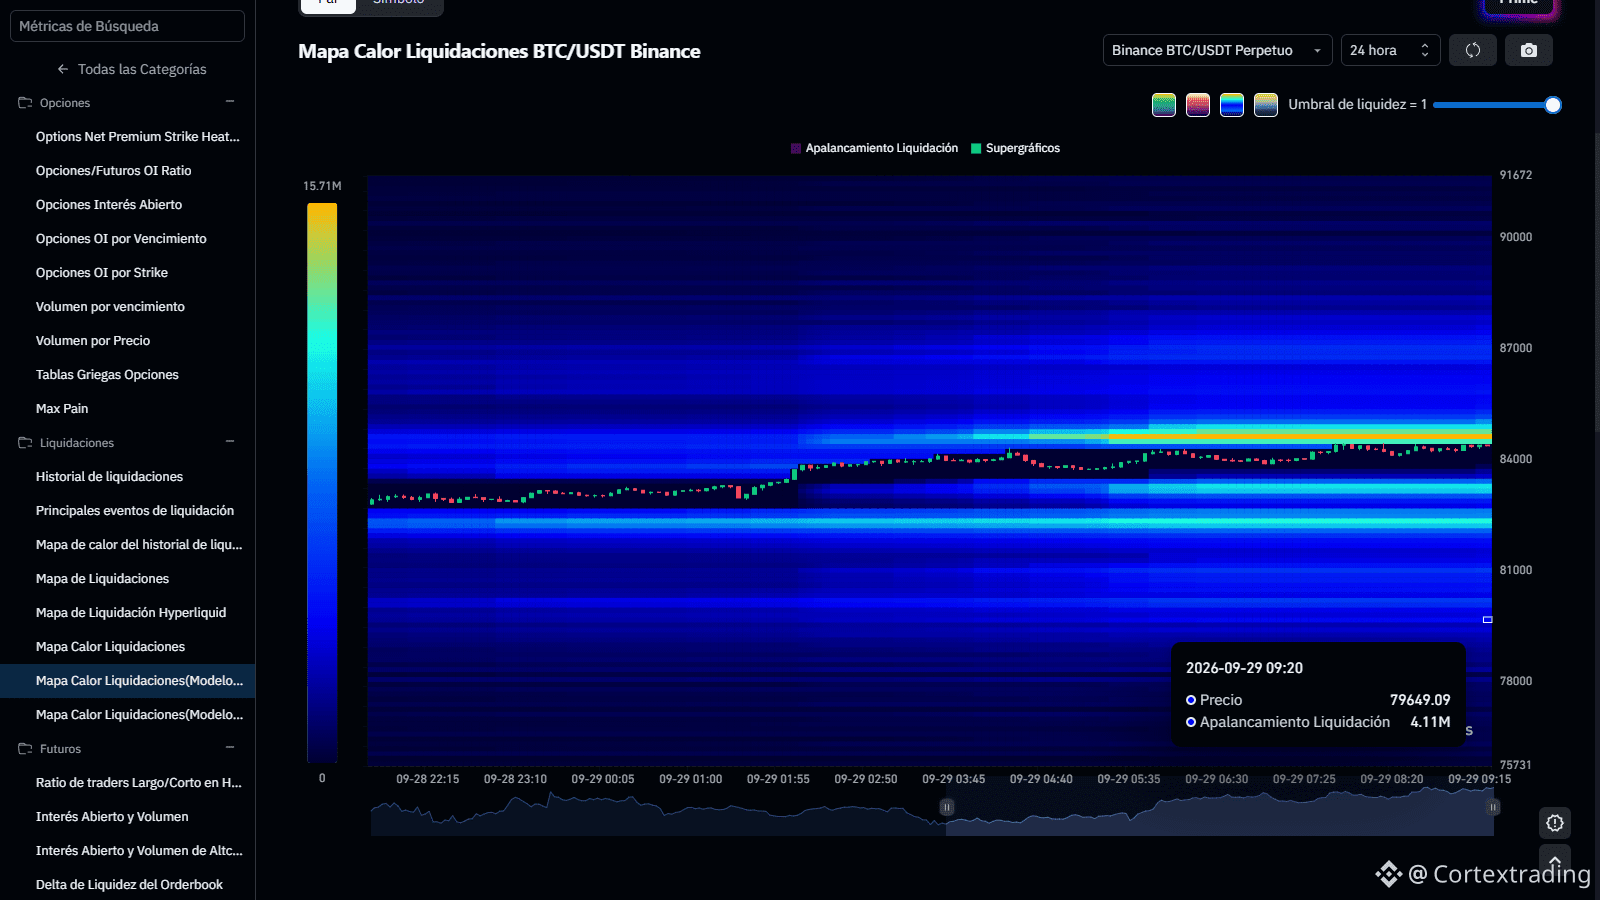Open the 24 hora timeframe selector
This screenshot has height=900, width=1600.
pos(1391,50)
